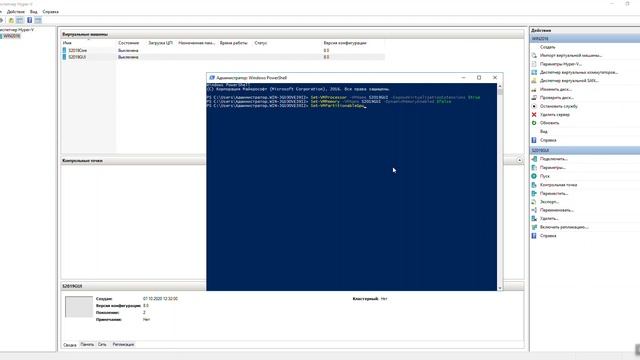Switch to the Репликация tab
Screen dimensions: 640x360
pos(123,344)
